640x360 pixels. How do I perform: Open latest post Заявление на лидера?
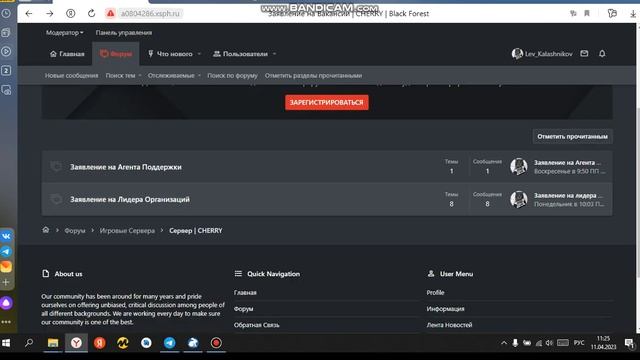coord(568,196)
